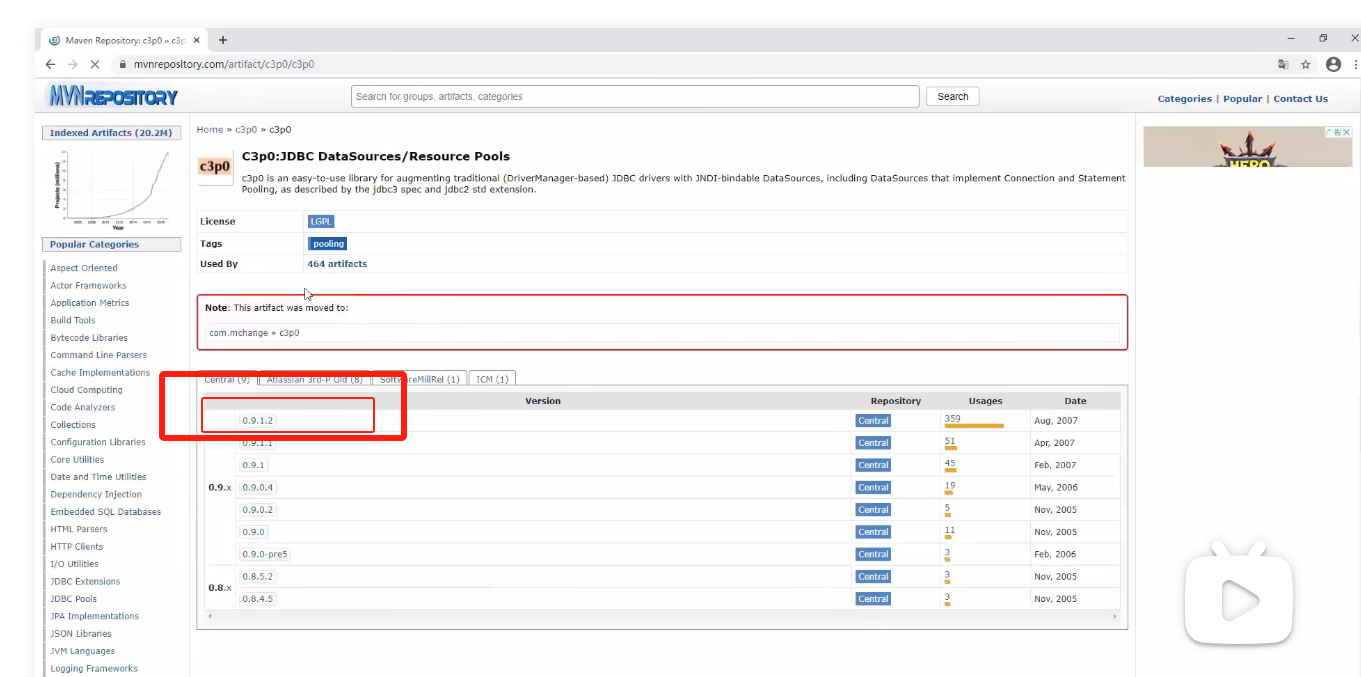Click the Search button
Screen dimensions: 1361x677
(x=953, y=97)
